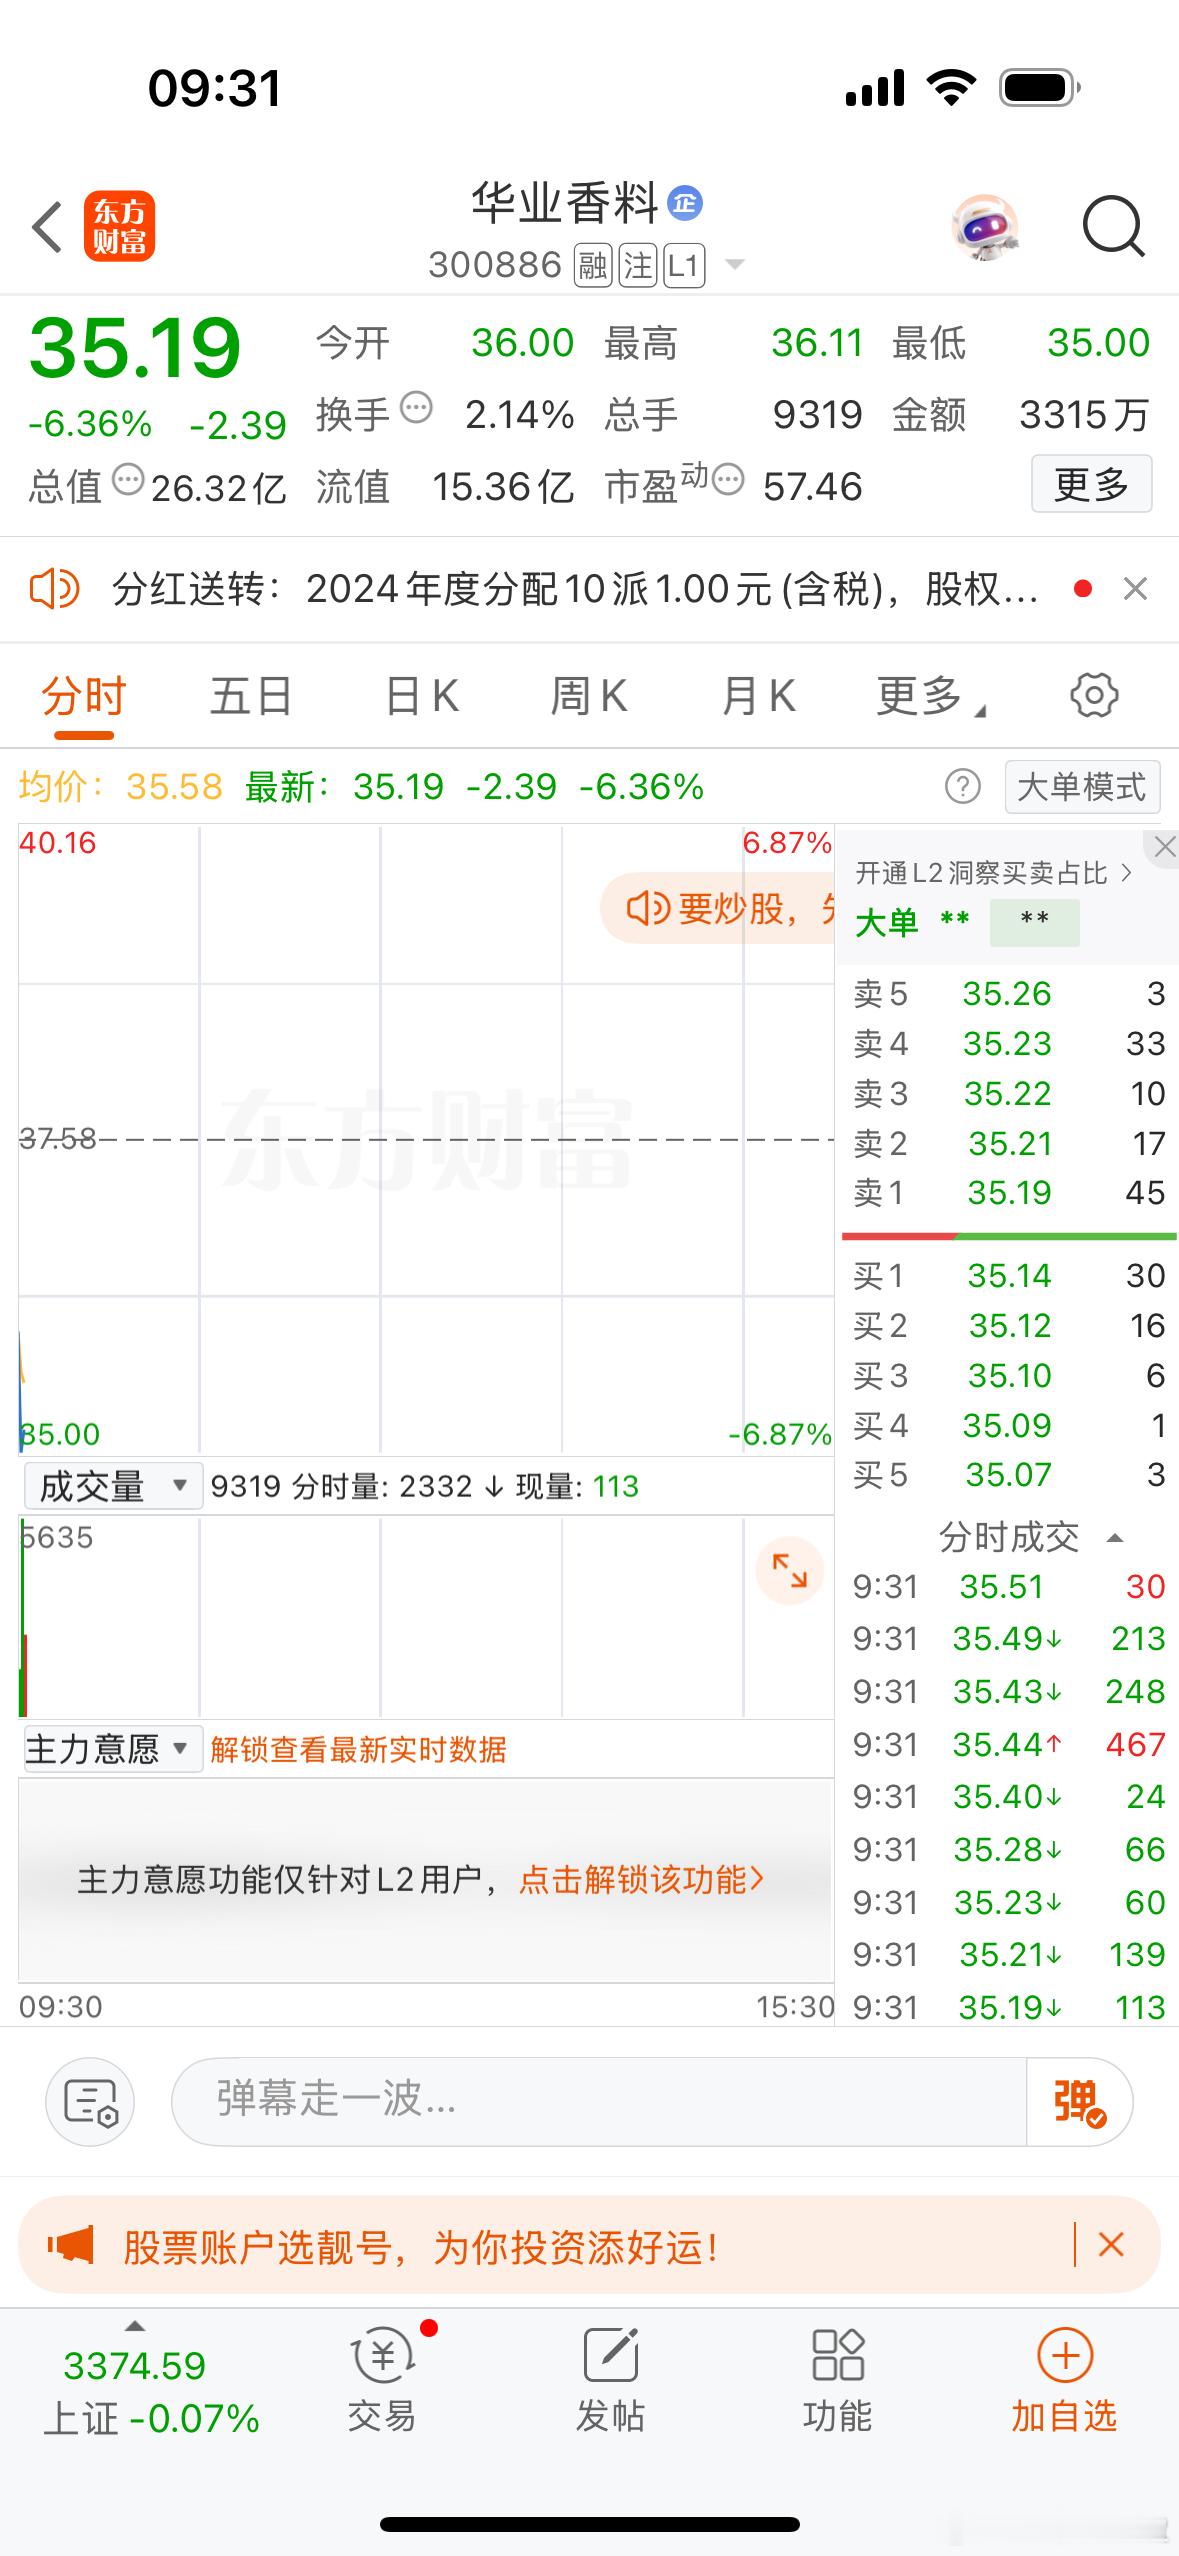
Task: Open the 分红送转 announcement text
Action: 575,589
